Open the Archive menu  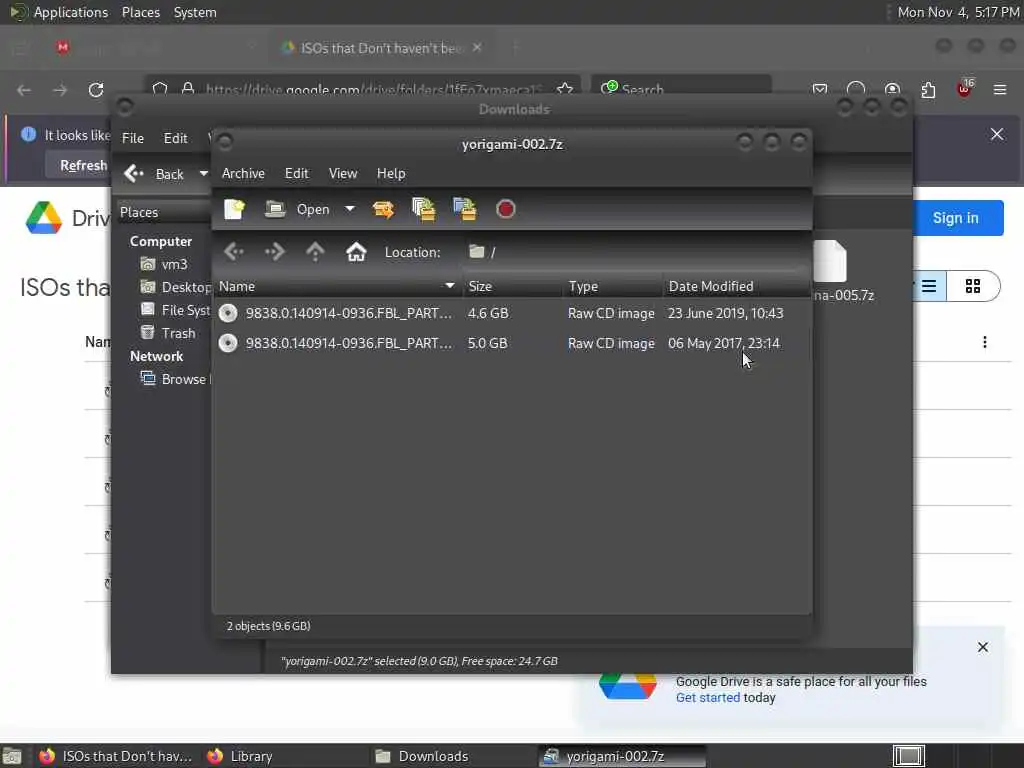point(243,173)
